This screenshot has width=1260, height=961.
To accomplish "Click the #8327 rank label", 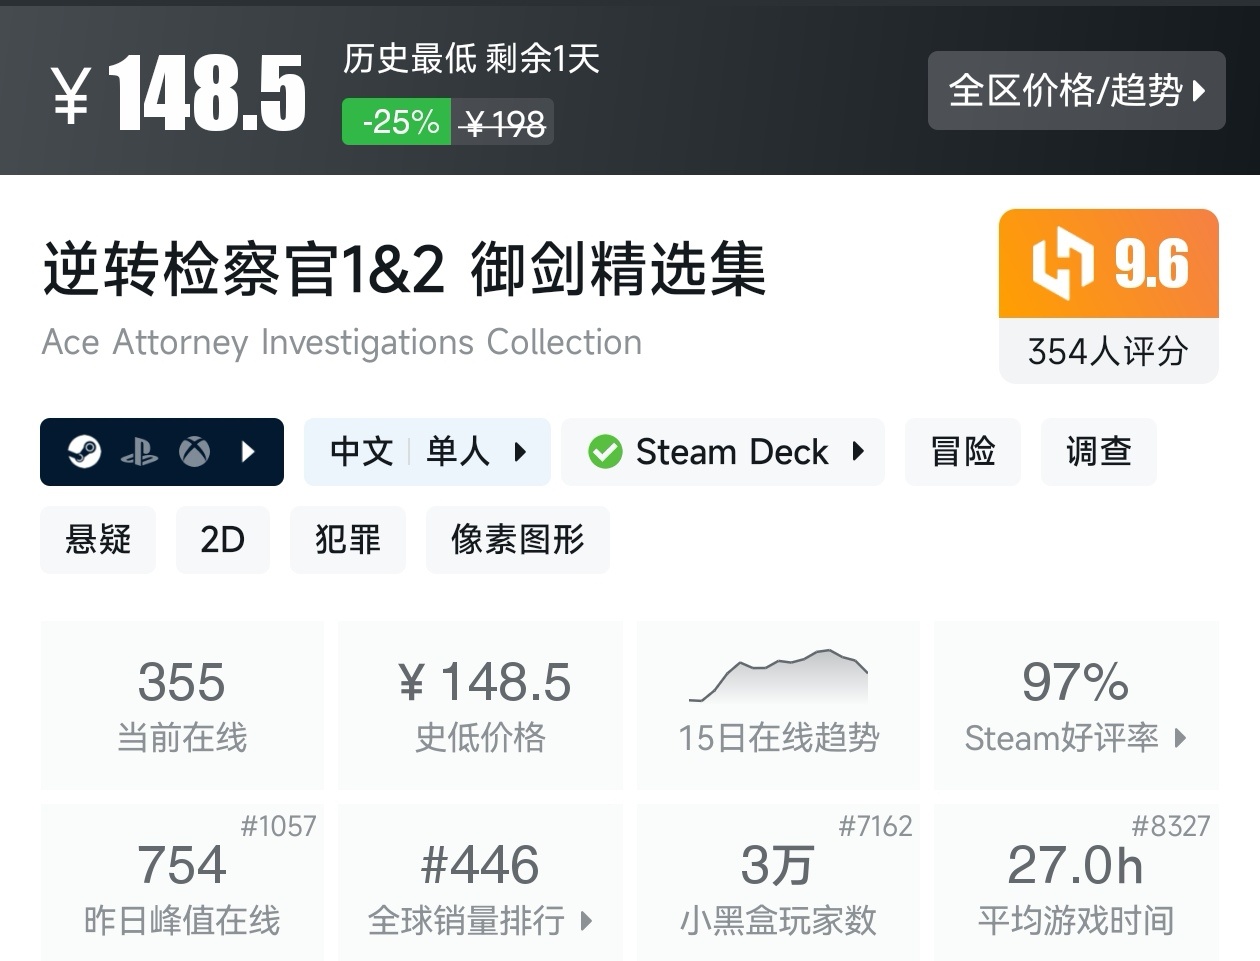I will (x=1171, y=826).
